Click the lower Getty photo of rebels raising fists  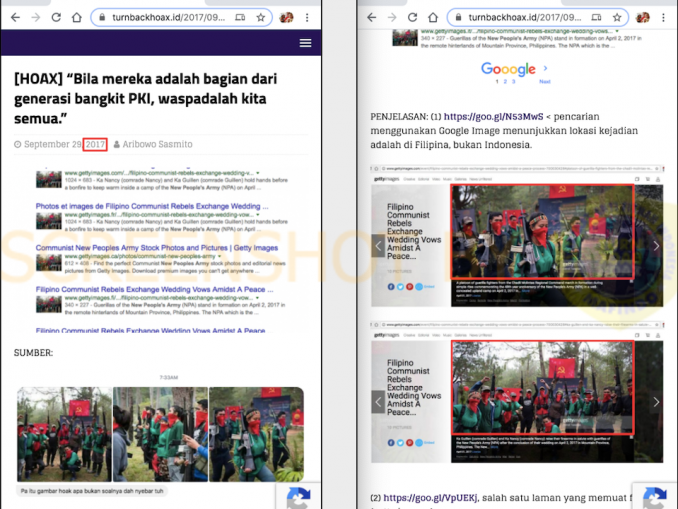tap(542, 387)
